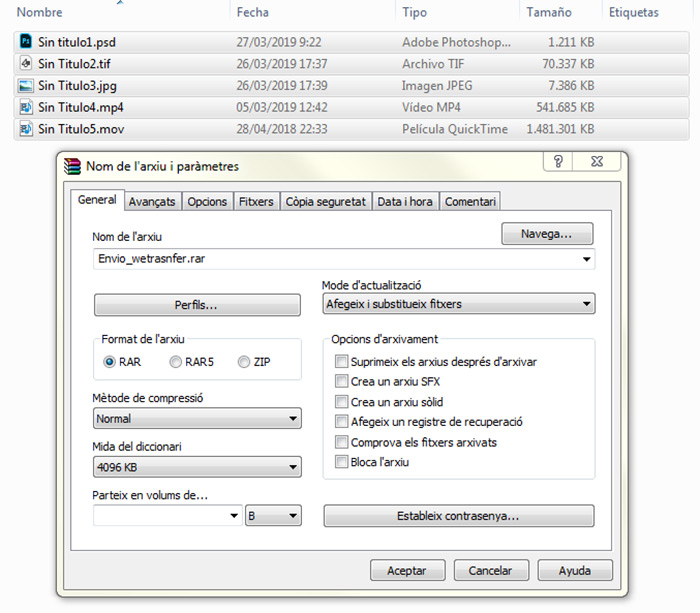
Task: Open the Mode d'actualització dropdown
Action: (459, 304)
